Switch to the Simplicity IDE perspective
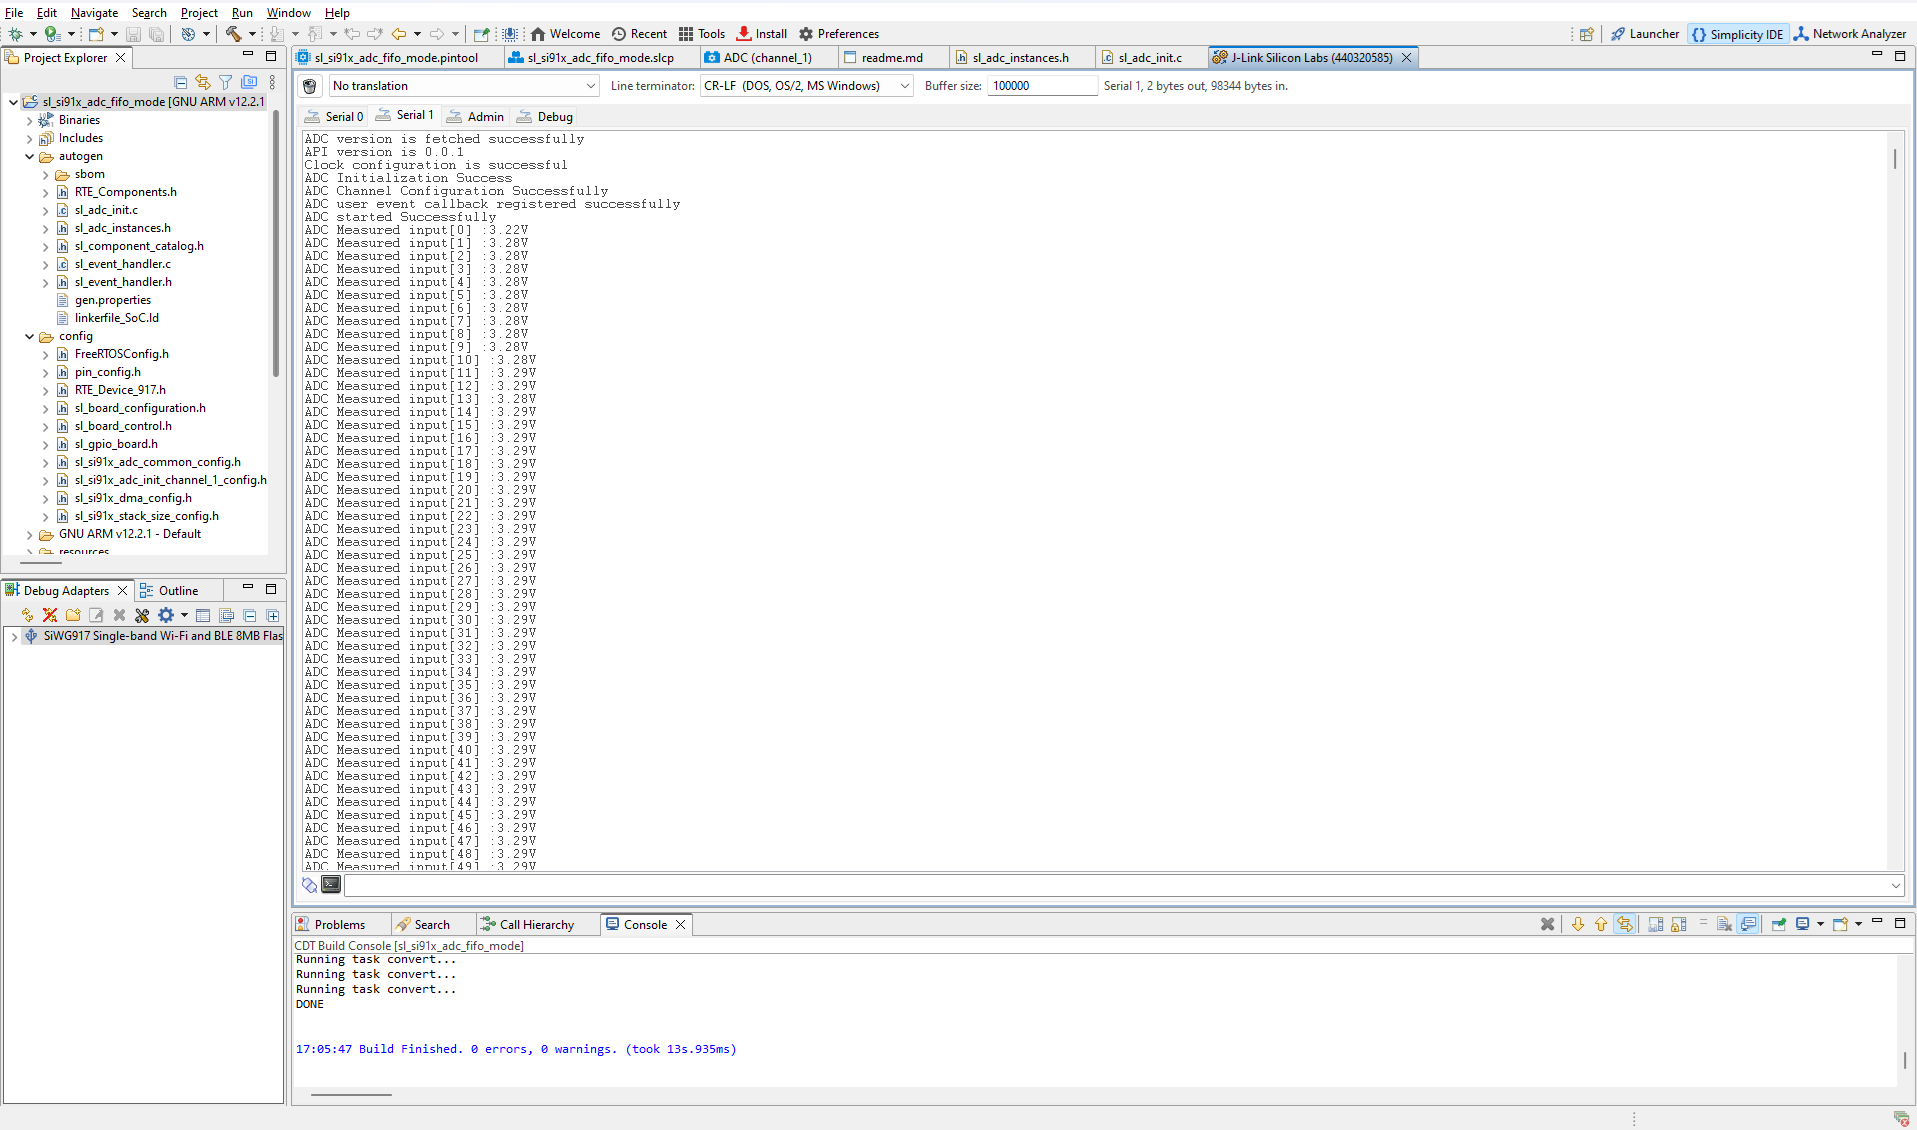The image size is (1917, 1130). pyautogui.click(x=1738, y=33)
